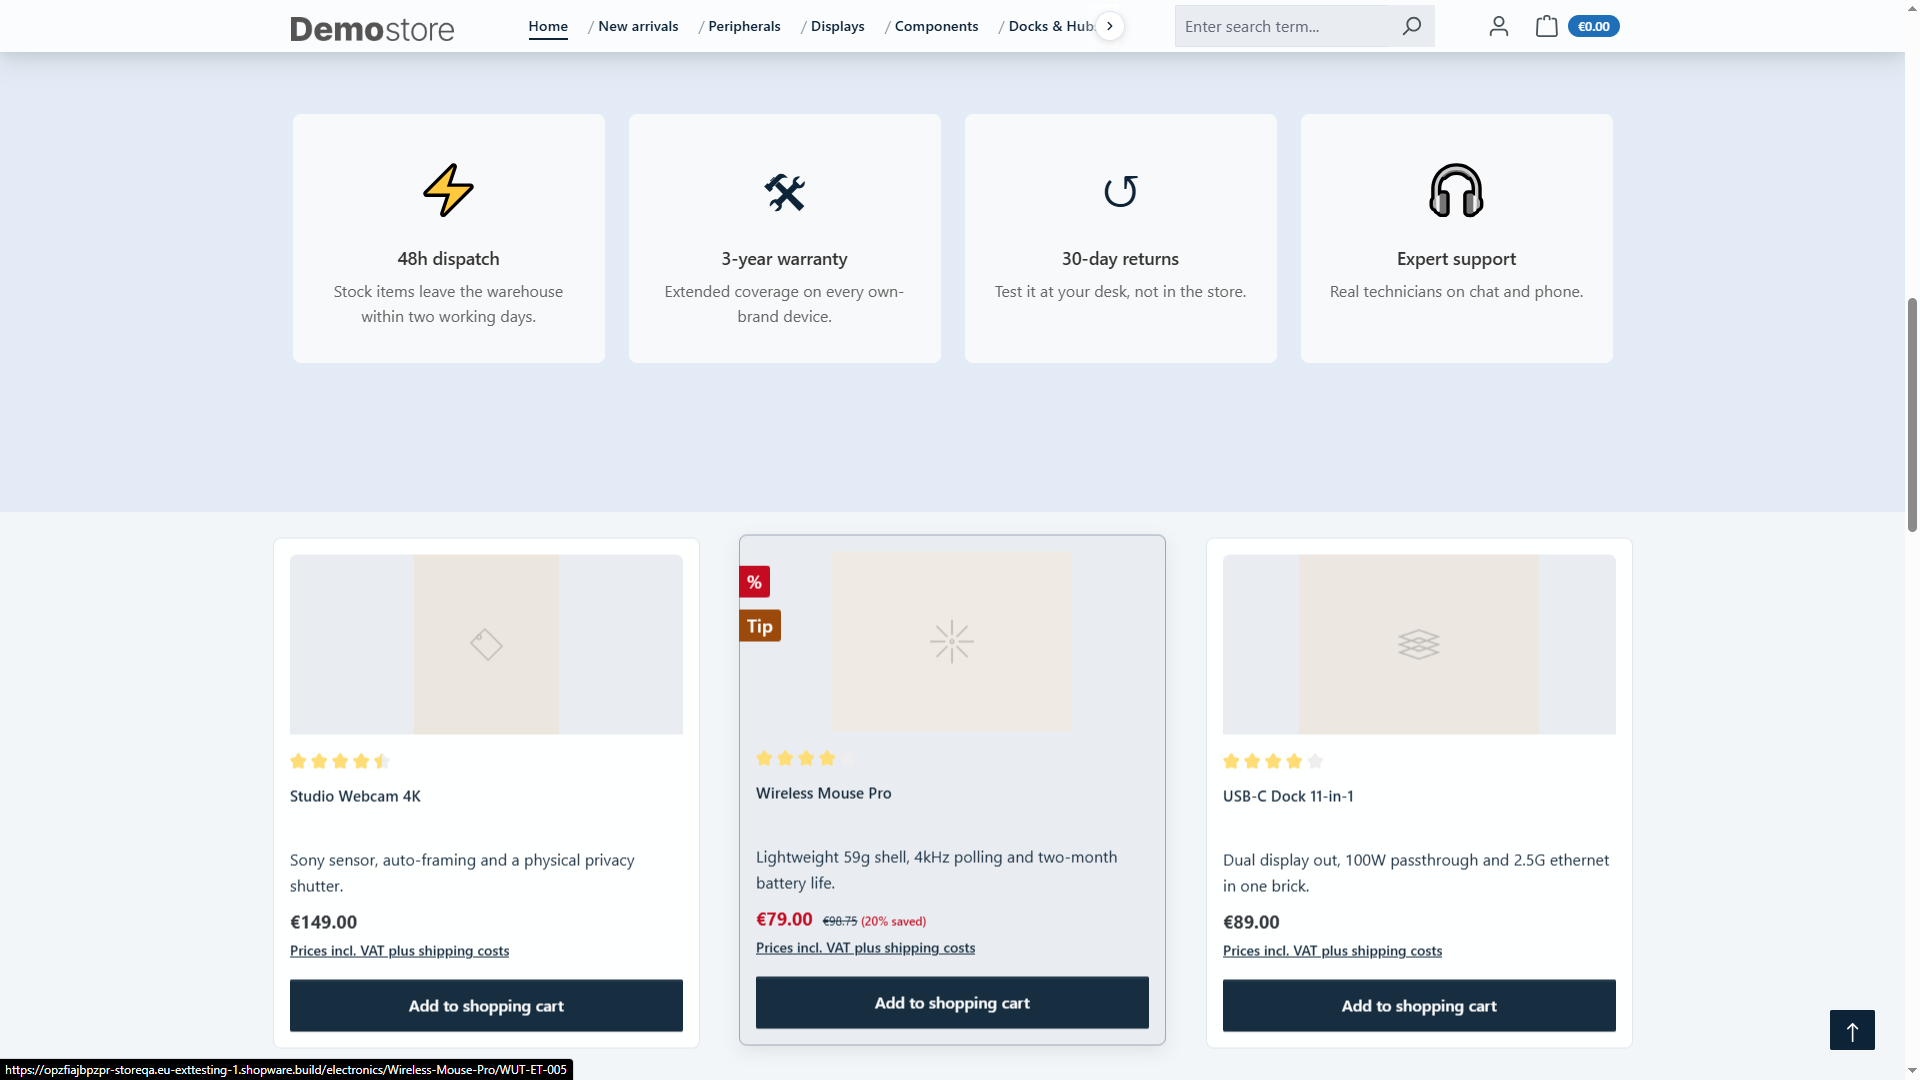Click the struck-through €98.75 original price
Screen dimensions: 1920x1080
(x=839, y=921)
